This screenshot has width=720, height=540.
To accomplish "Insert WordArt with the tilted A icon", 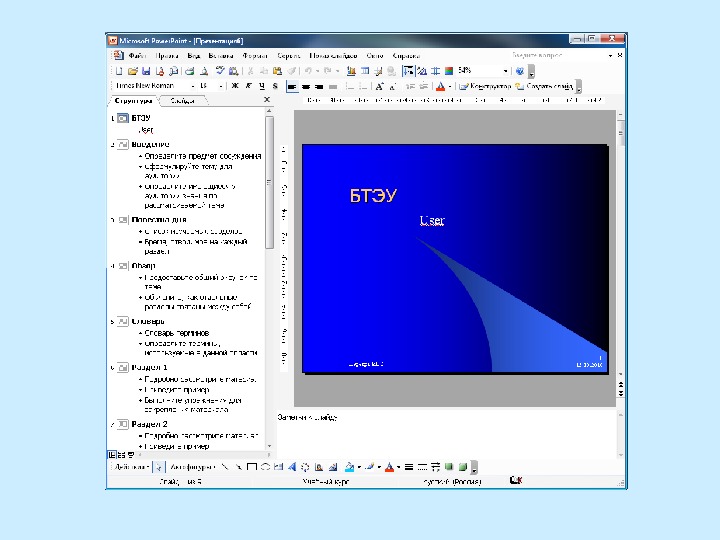I will (x=292, y=467).
